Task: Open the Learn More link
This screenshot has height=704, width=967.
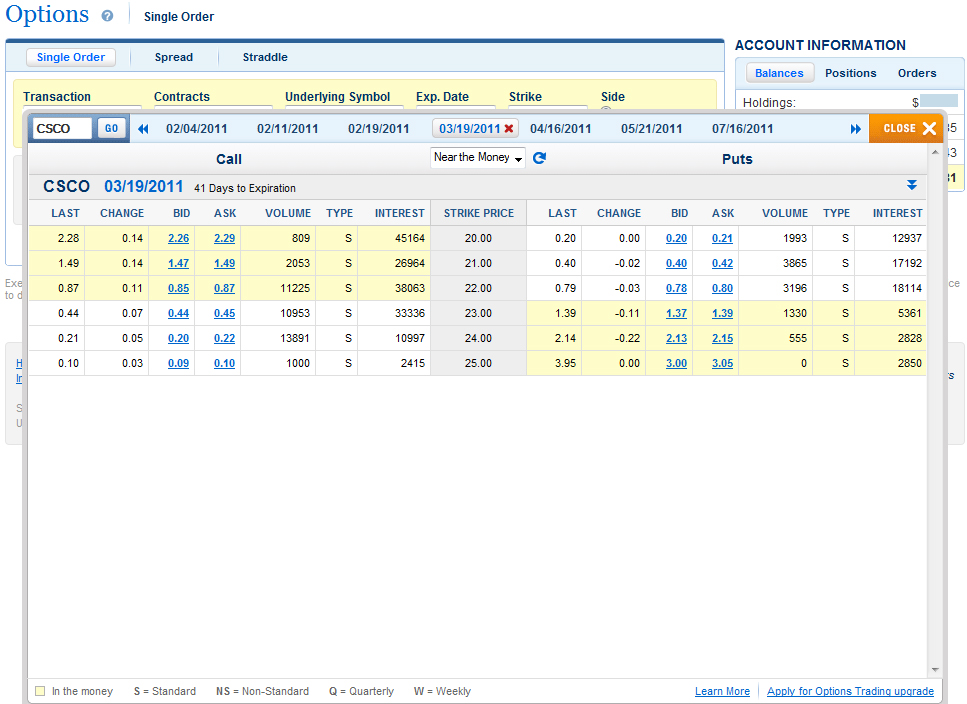Action: [x=722, y=692]
